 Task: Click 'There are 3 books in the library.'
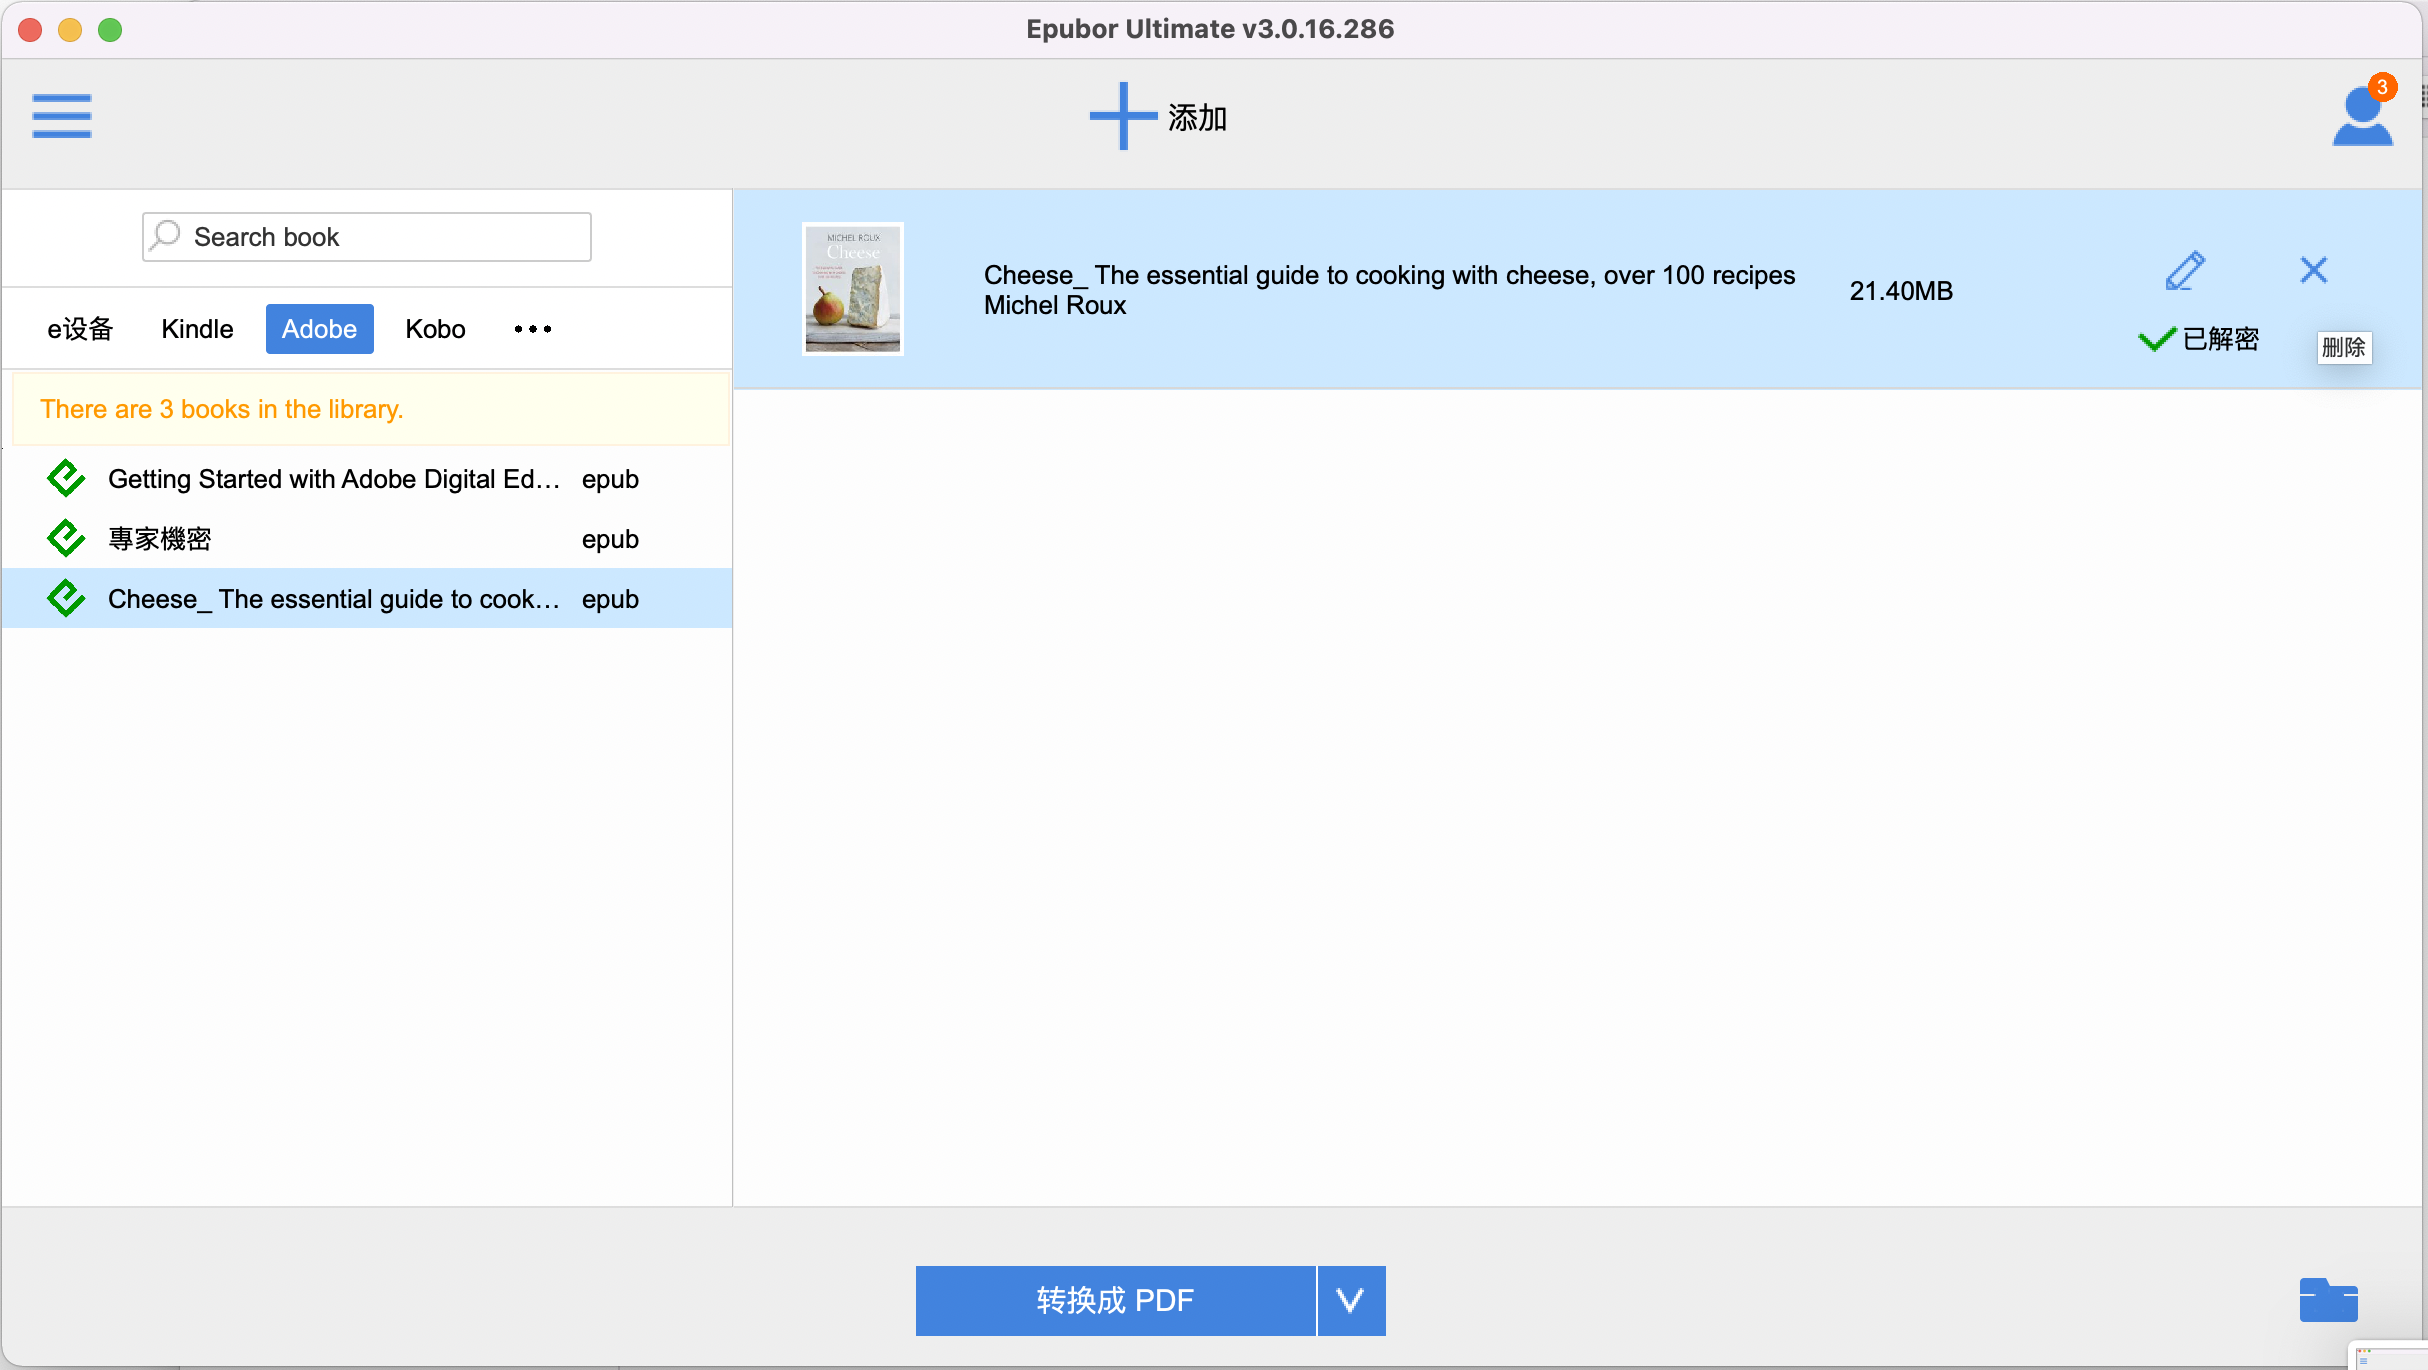click(x=221, y=409)
